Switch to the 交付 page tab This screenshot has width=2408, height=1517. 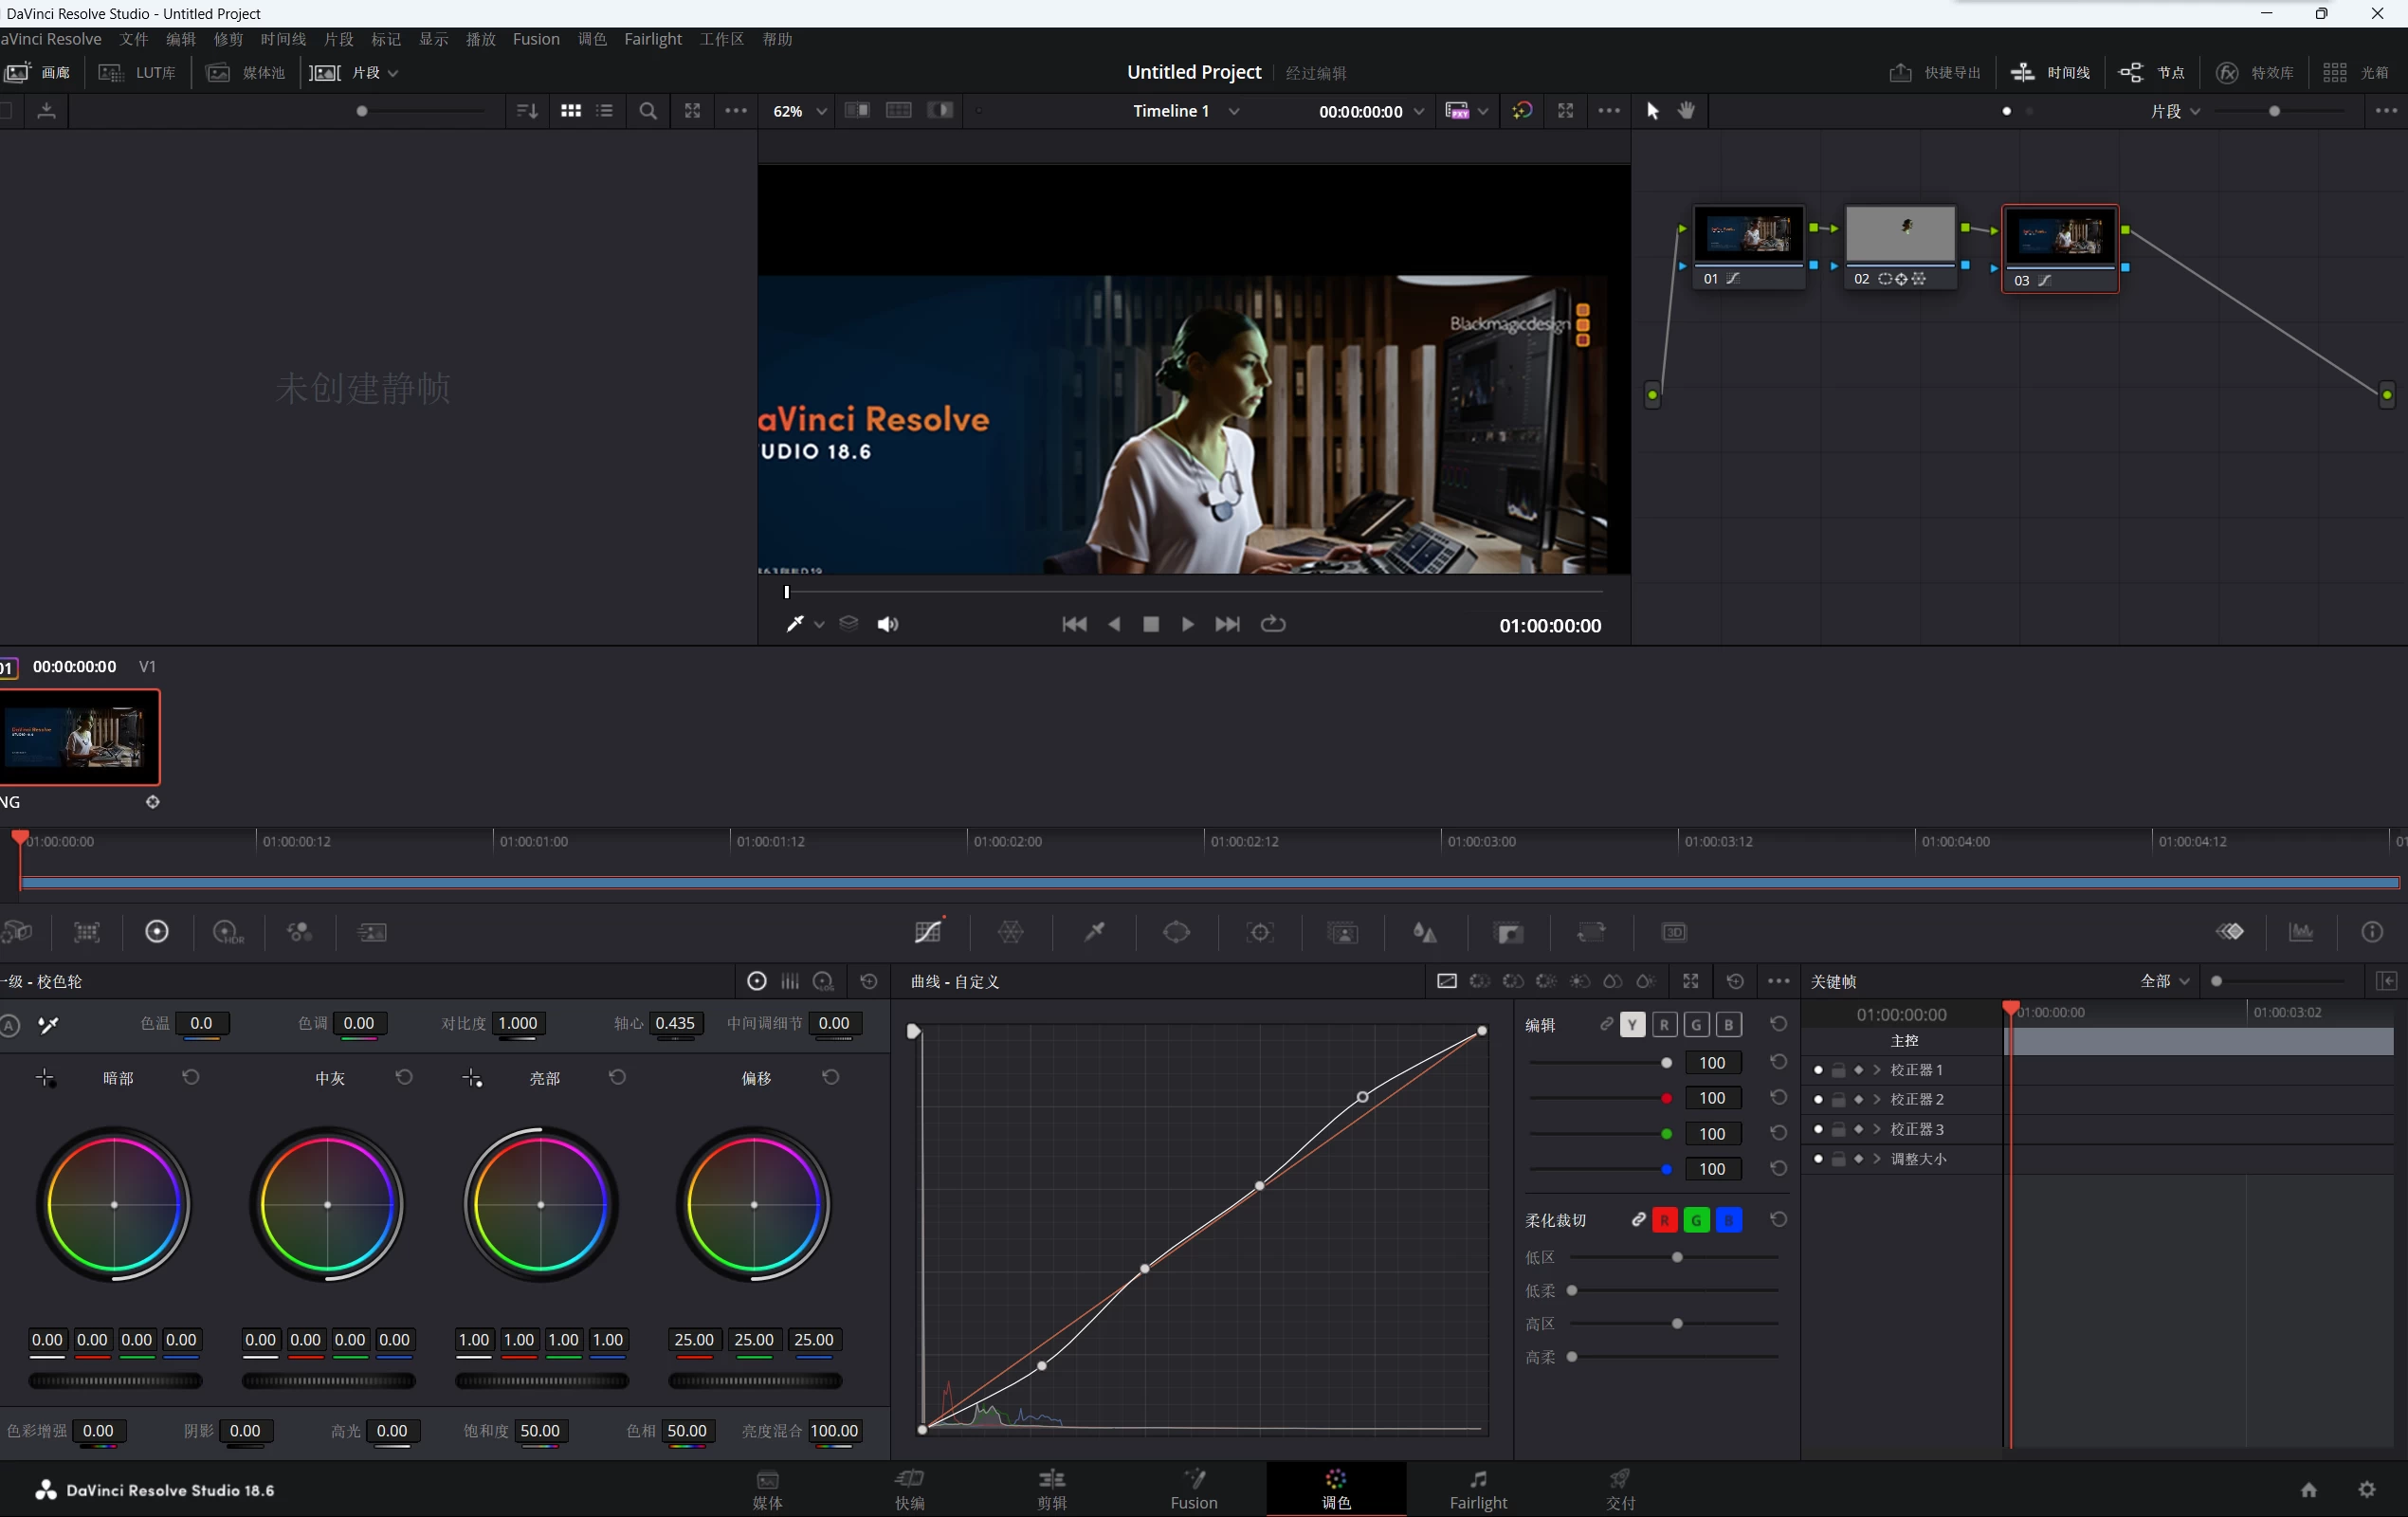pyautogui.click(x=1620, y=1489)
